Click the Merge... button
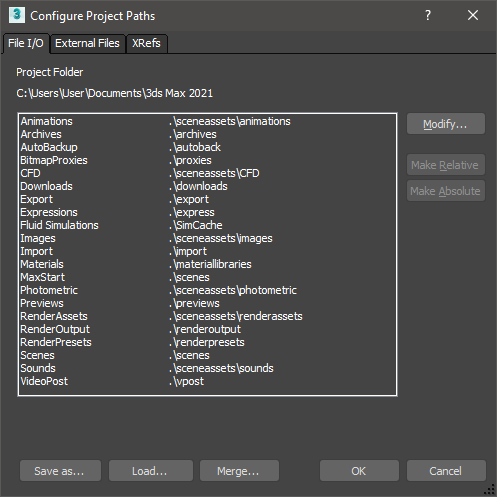Viewport: 497px width, 497px height. [x=239, y=471]
